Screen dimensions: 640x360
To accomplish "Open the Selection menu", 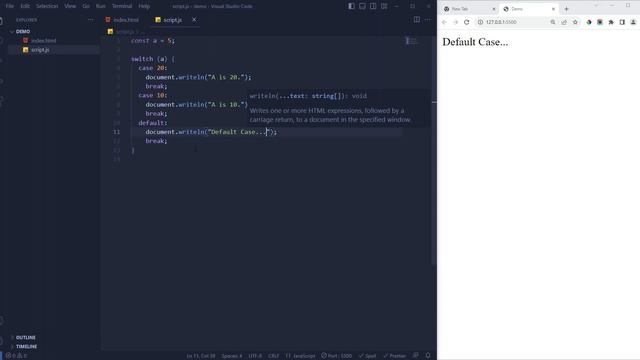I will coord(47,6).
